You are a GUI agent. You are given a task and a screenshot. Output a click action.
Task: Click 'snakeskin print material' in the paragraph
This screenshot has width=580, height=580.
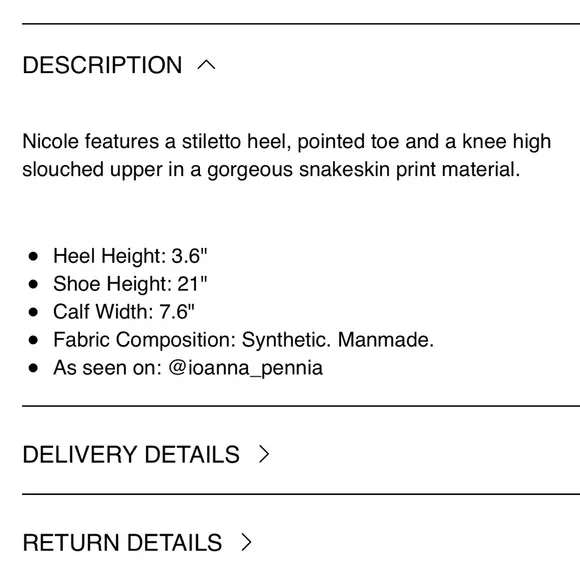(409, 170)
